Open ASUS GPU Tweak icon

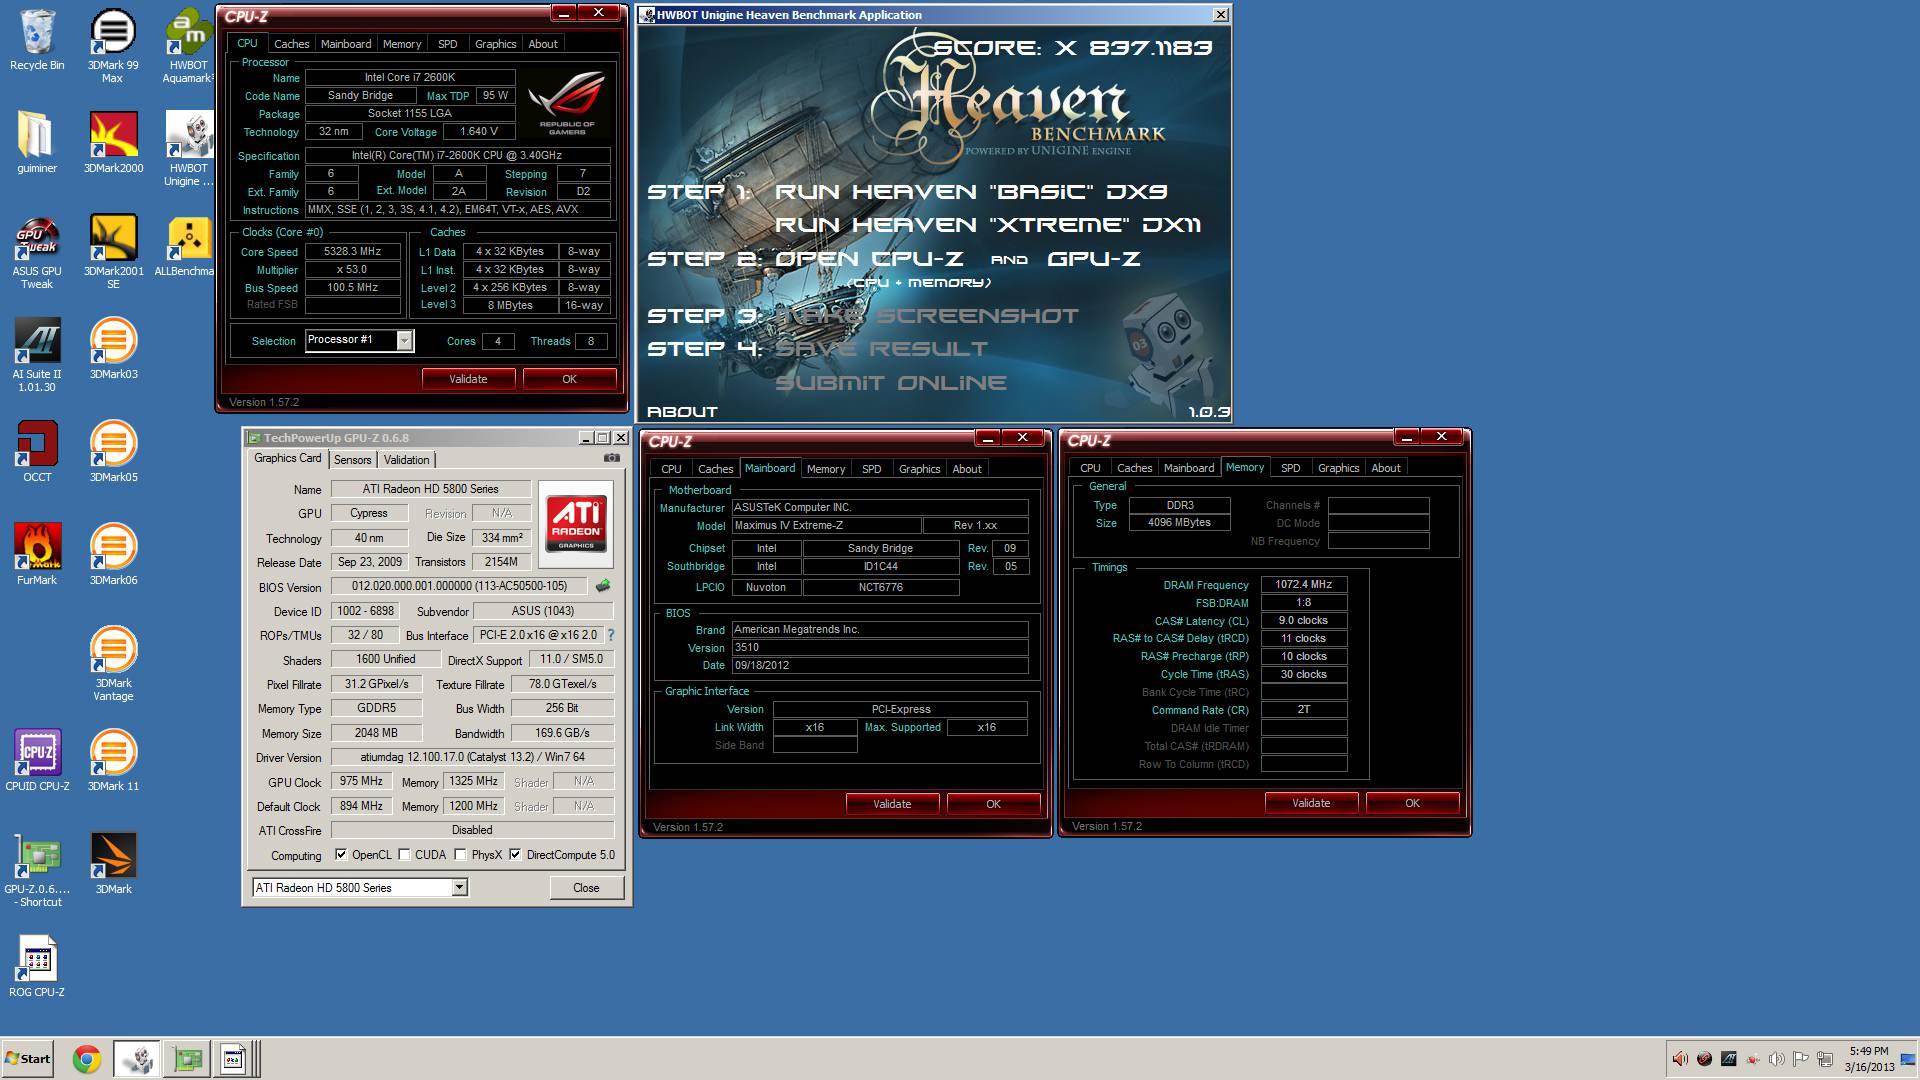coord(37,252)
